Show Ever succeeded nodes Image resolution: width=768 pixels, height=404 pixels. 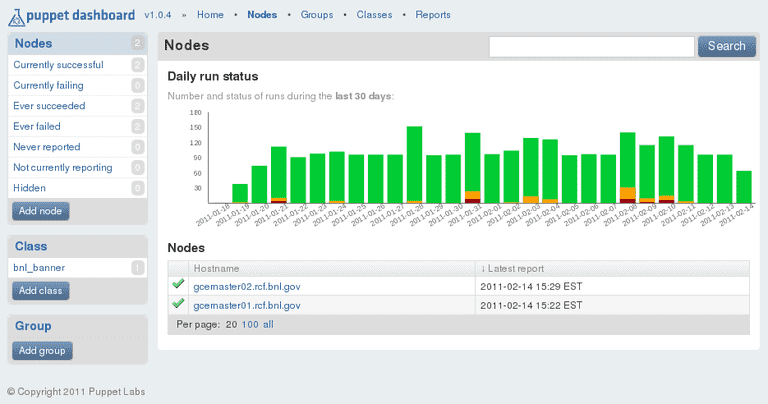coord(49,106)
